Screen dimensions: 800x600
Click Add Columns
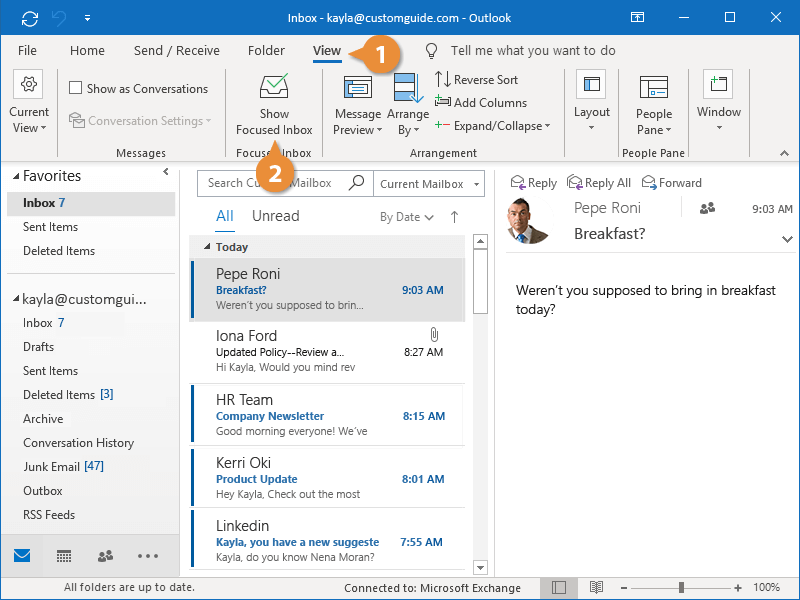481,103
